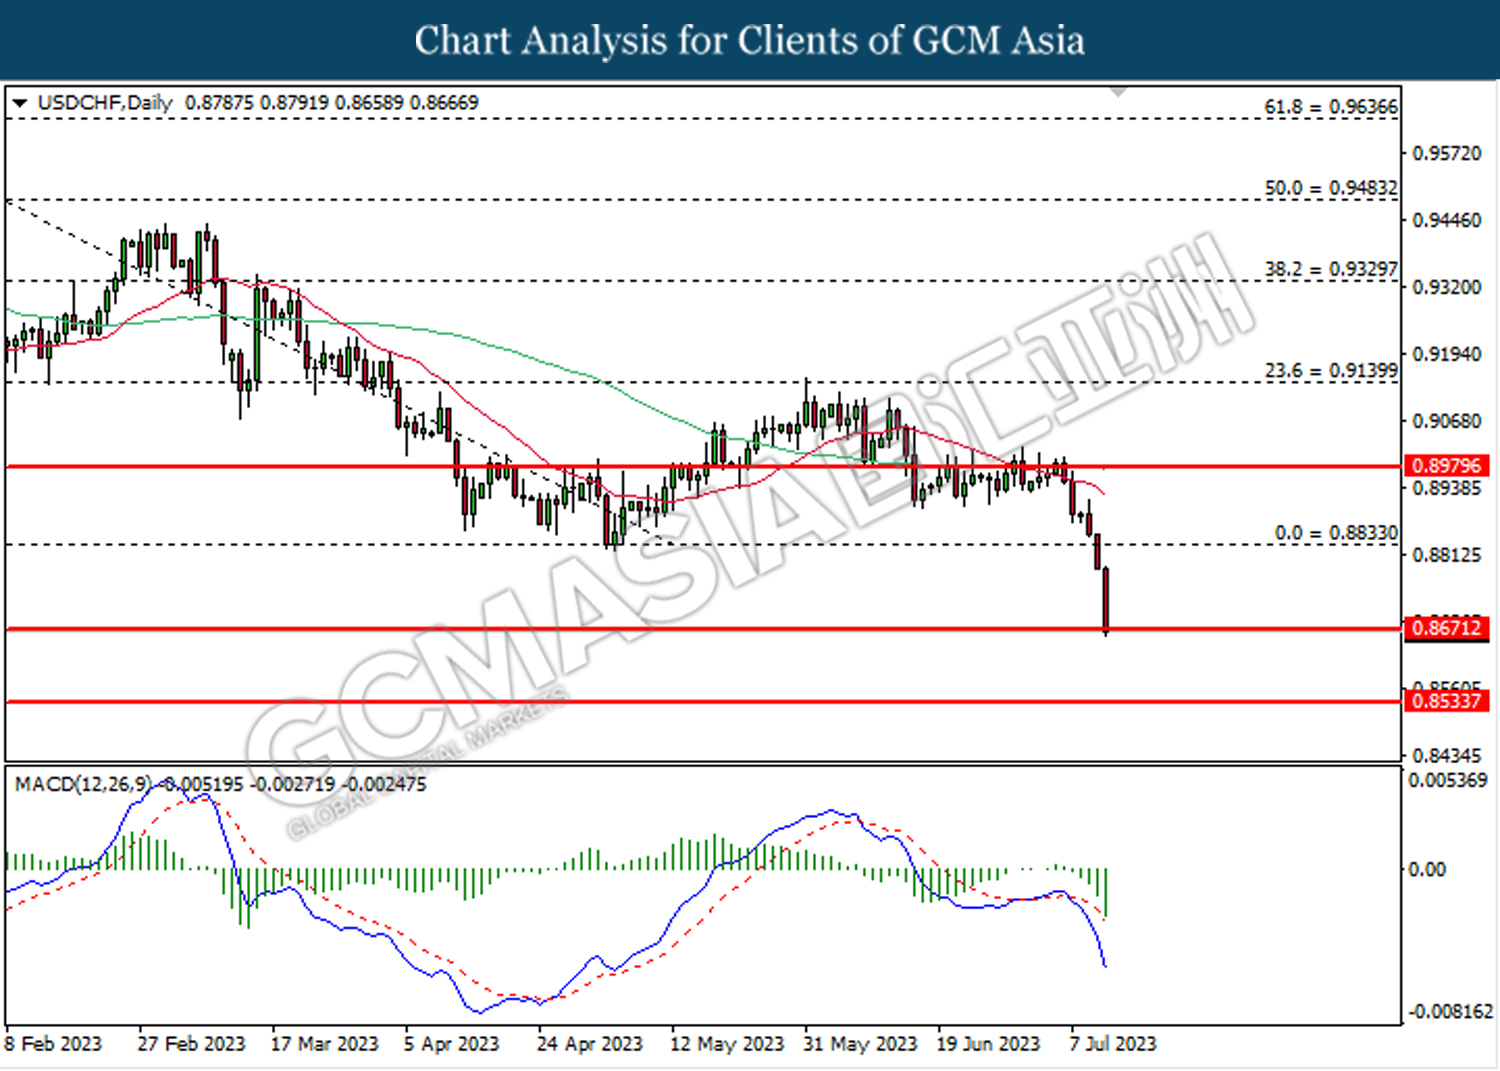1500x1071 pixels.
Task: Click the 0.95720 price axis value
Action: pos(1447,153)
